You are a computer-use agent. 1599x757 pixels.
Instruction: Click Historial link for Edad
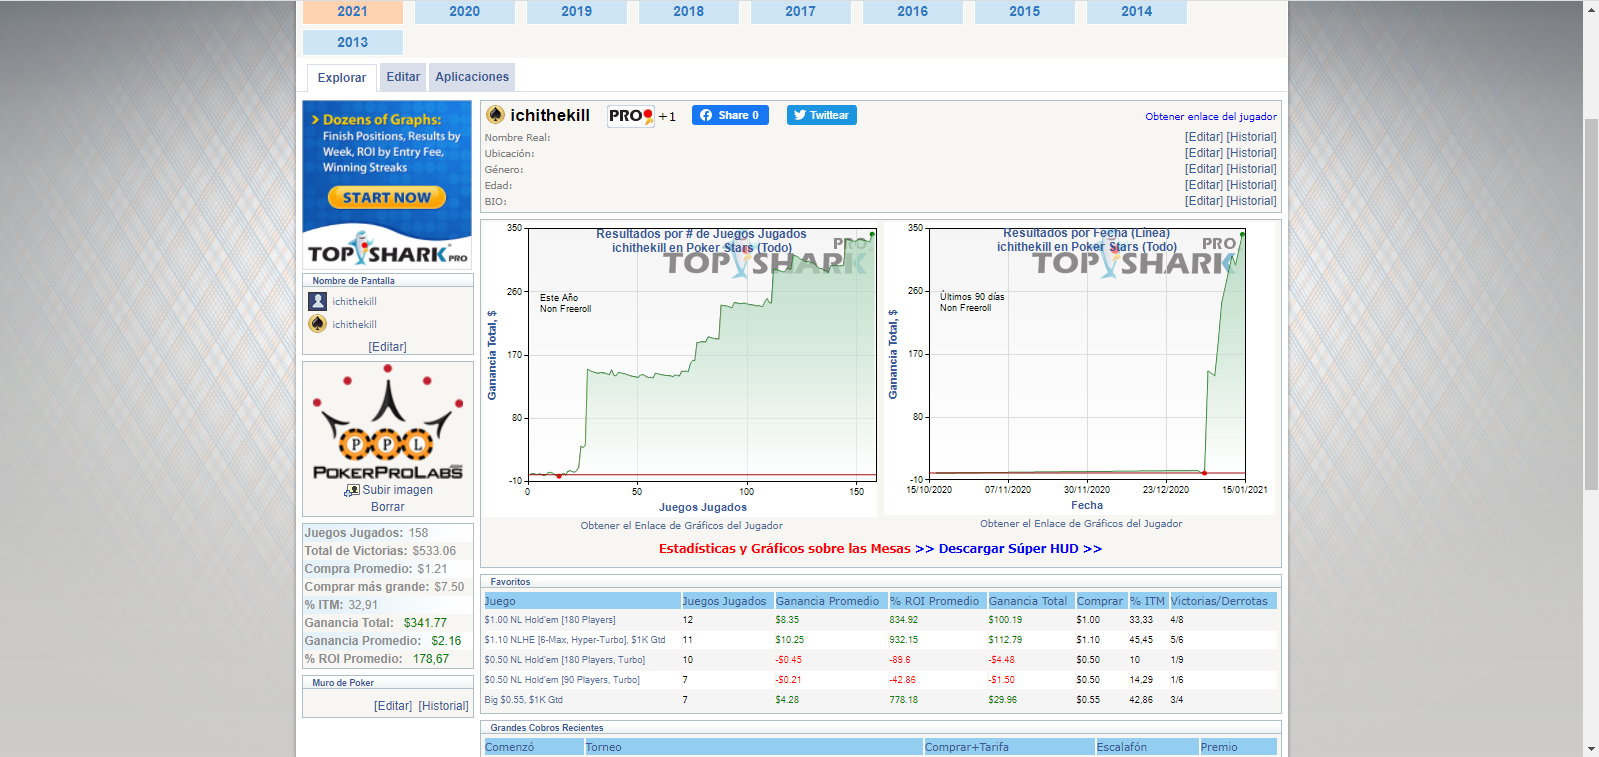1252,185
